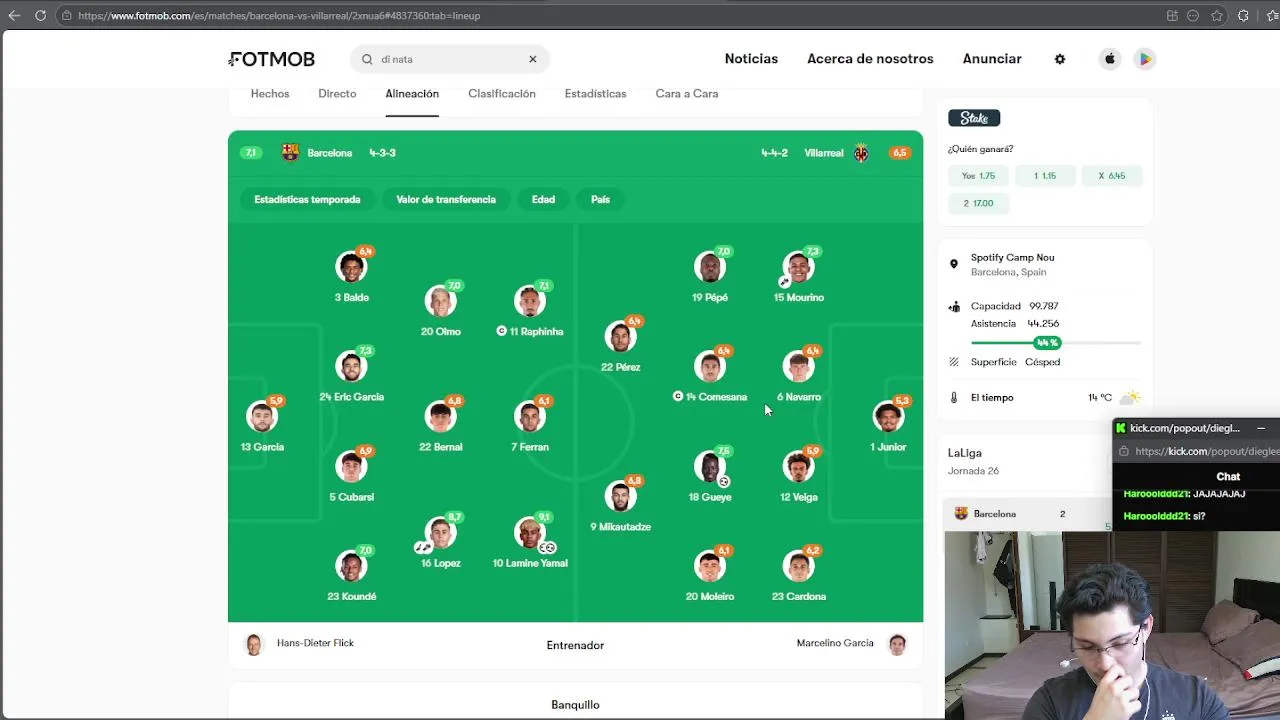Switch to the Cara a Cara tab
The width and height of the screenshot is (1280, 720).
(687, 94)
